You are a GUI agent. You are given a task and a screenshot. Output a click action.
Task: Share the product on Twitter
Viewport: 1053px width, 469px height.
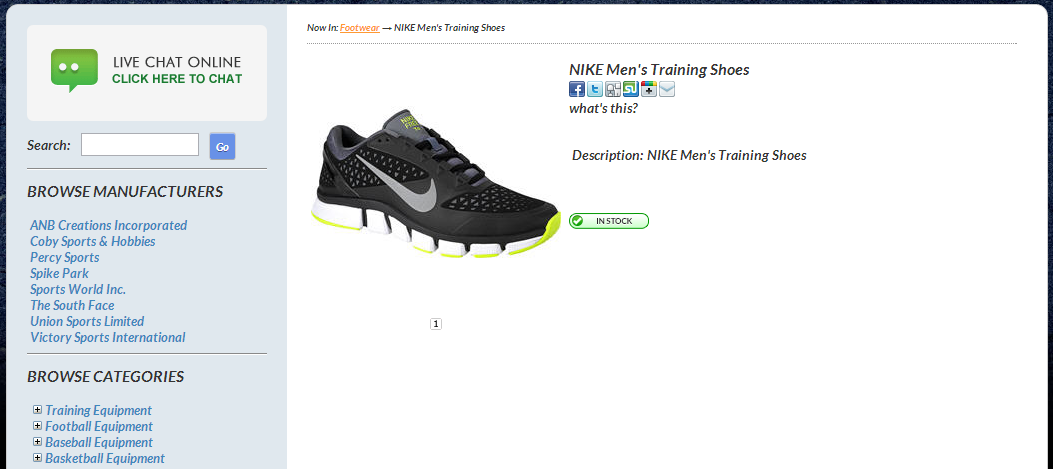coord(594,89)
